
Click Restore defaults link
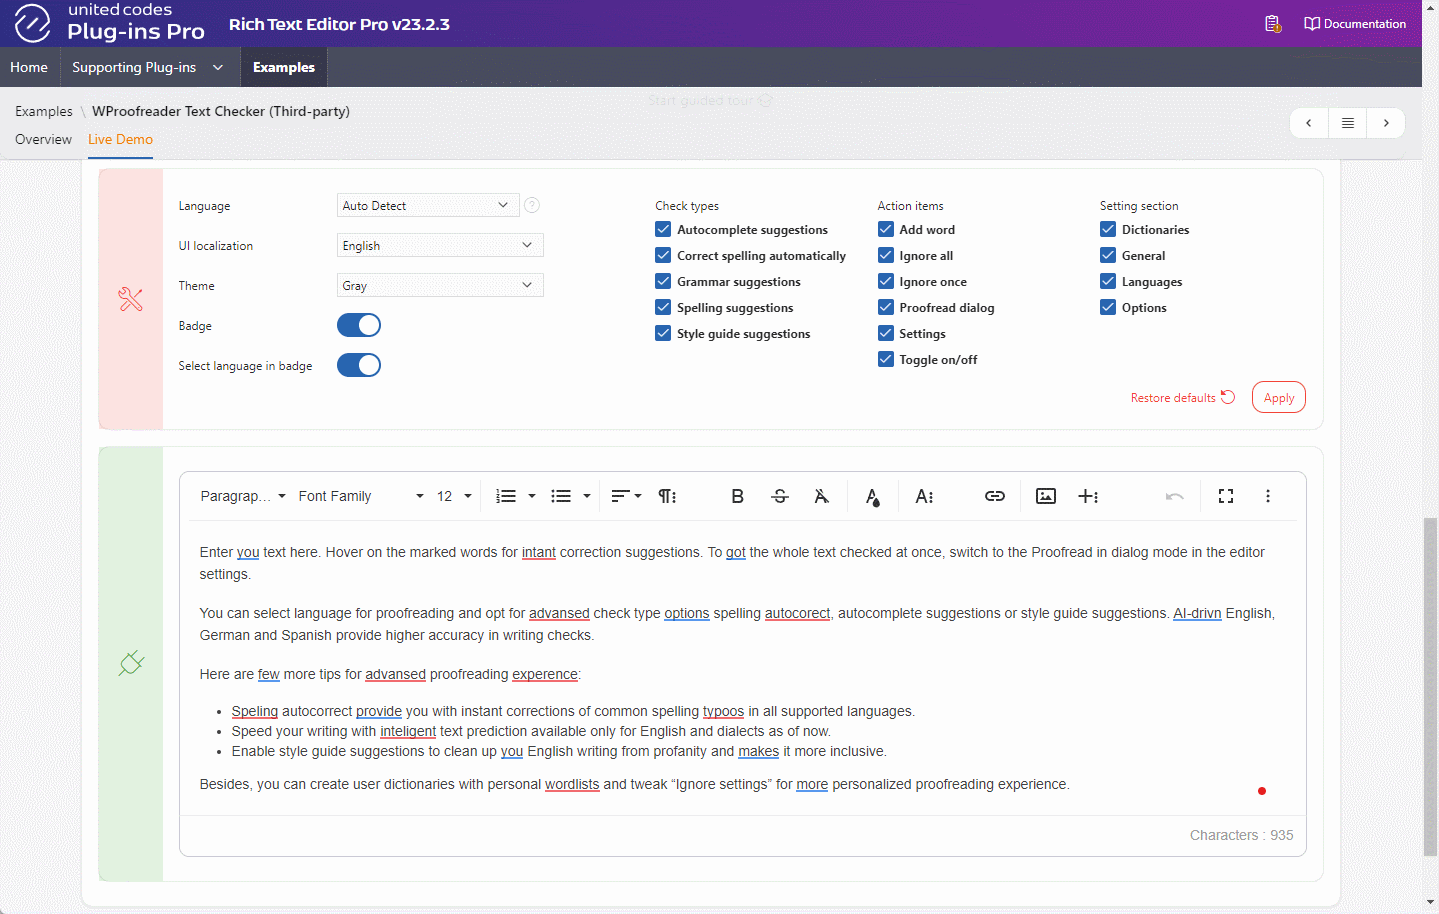click(1183, 397)
